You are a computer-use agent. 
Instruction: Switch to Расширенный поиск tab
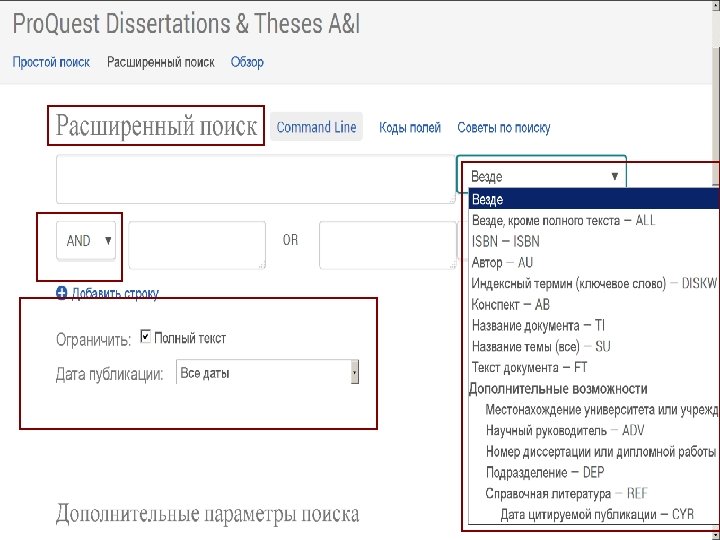[161, 62]
